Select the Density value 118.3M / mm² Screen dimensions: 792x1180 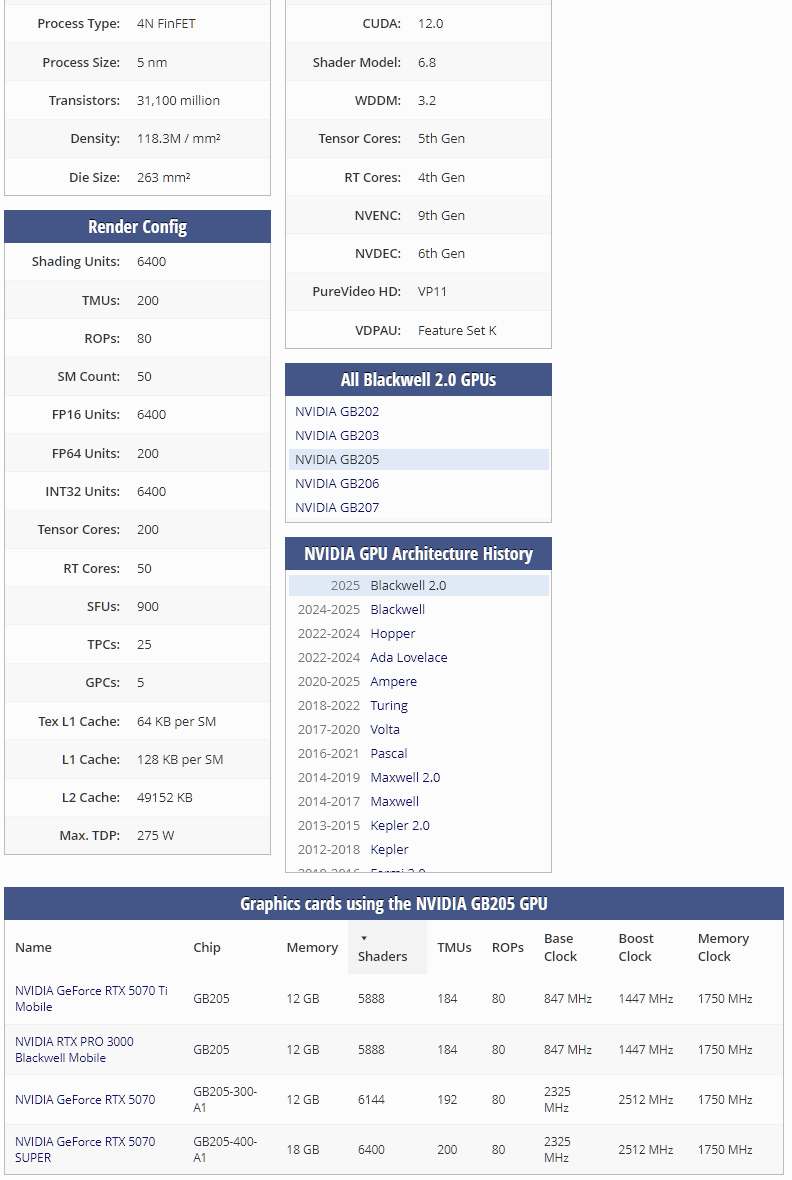pyautogui.click(x=178, y=139)
